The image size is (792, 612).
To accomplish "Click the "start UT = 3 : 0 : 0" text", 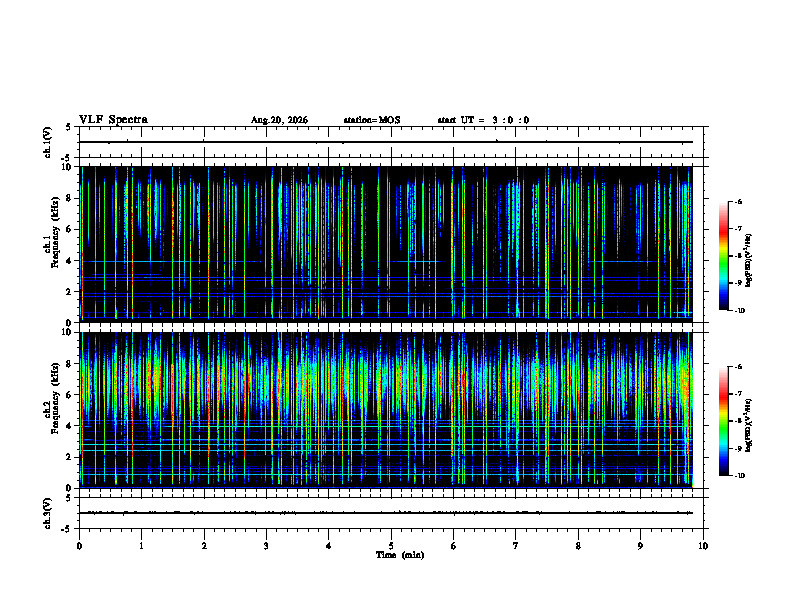I will (483, 120).
